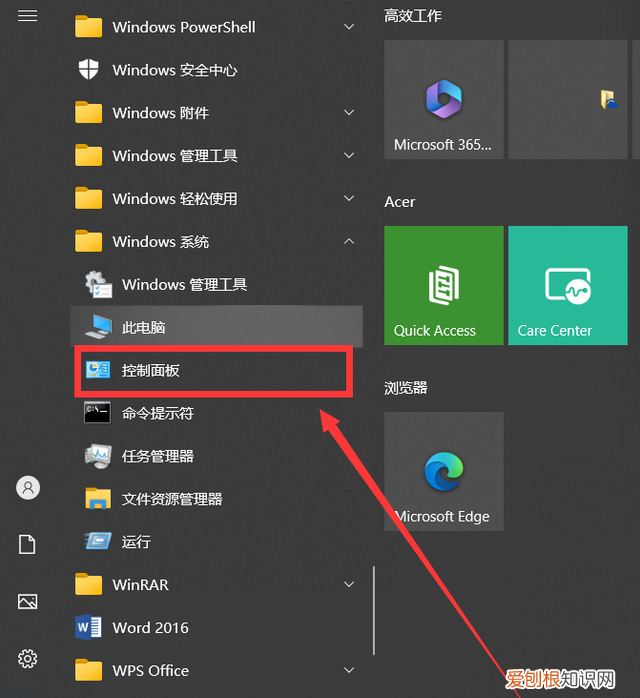Screen dimensions: 640x698
Task: Open the small folder tile beside Microsoft 365
Action: click(x=568, y=99)
